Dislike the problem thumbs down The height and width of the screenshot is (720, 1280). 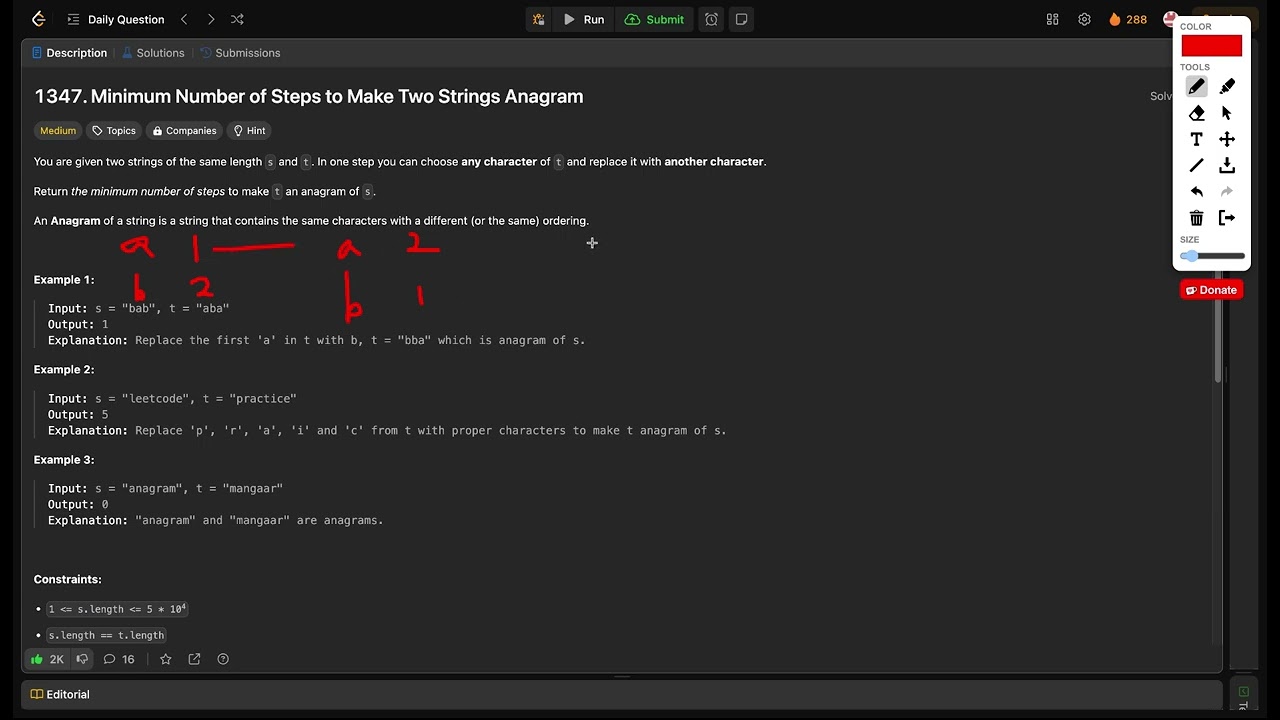click(x=82, y=659)
